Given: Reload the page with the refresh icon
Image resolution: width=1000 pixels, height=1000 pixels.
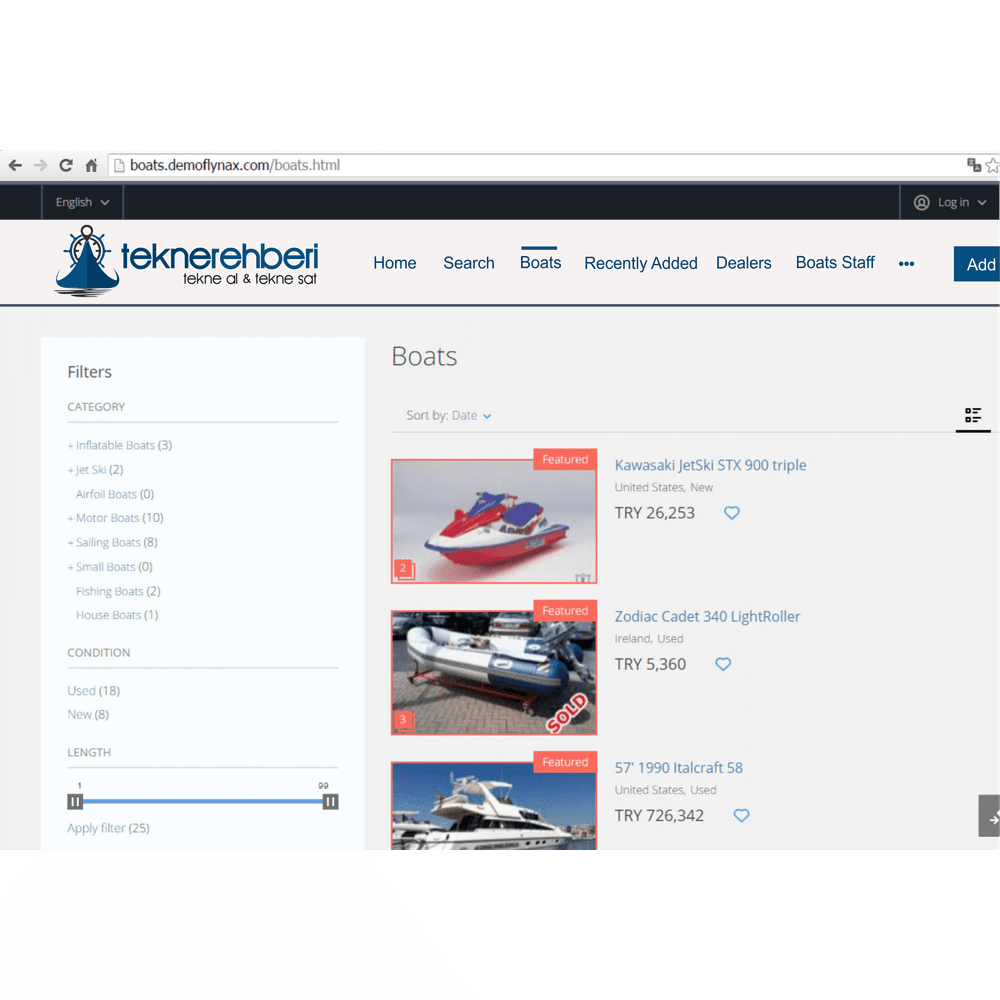Looking at the screenshot, I should [x=66, y=165].
